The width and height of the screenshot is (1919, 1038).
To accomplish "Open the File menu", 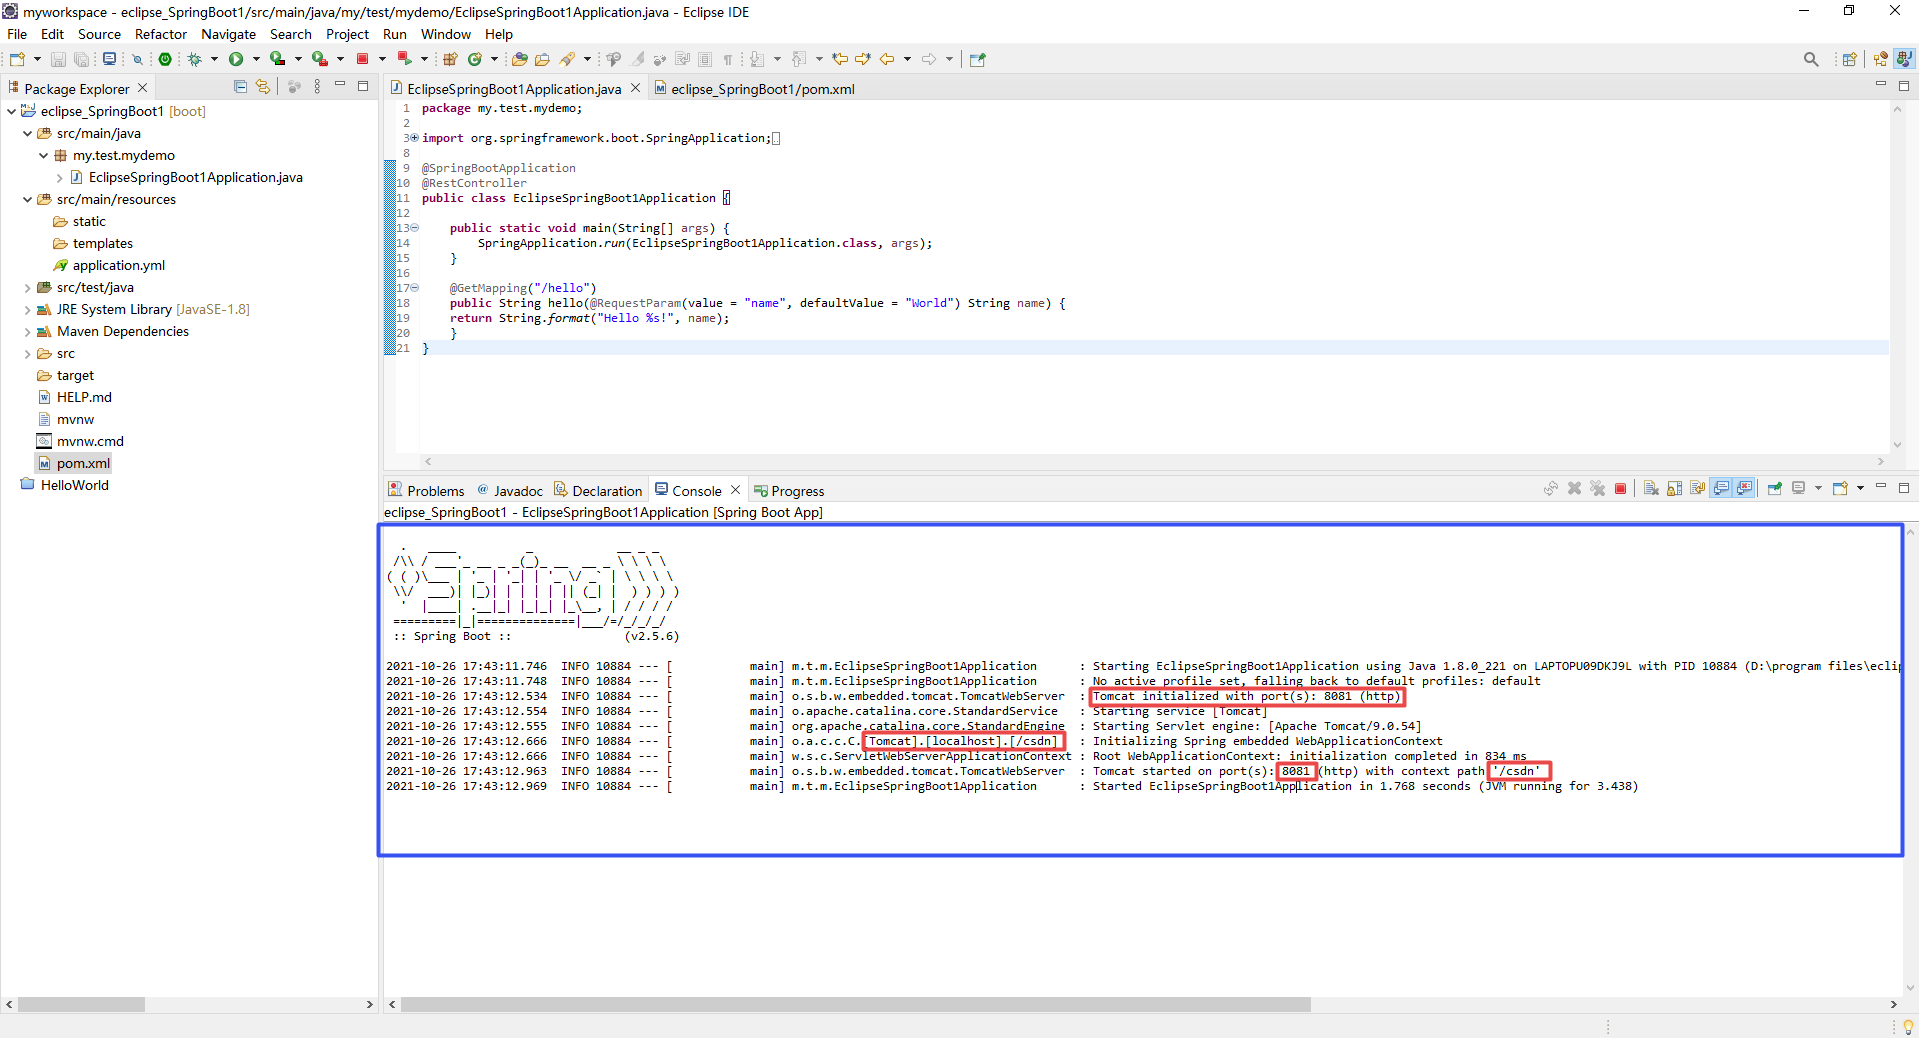I will pos(17,34).
